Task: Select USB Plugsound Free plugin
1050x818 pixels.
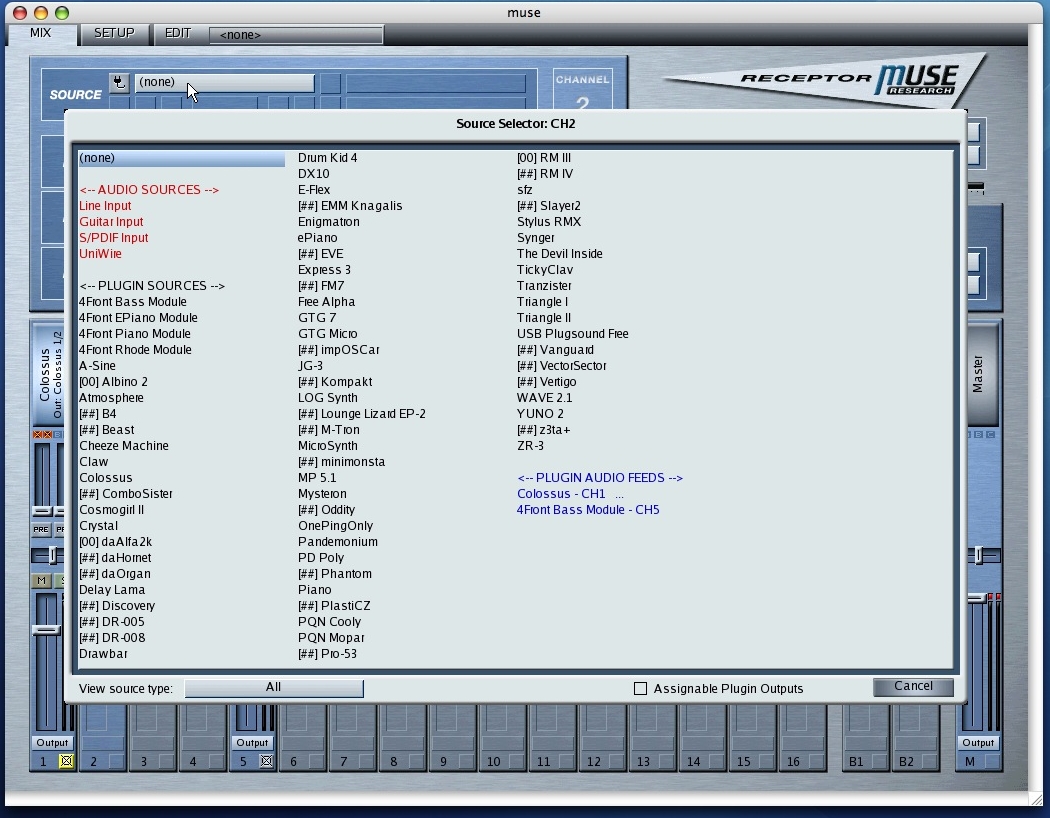Action: [x=573, y=334]
